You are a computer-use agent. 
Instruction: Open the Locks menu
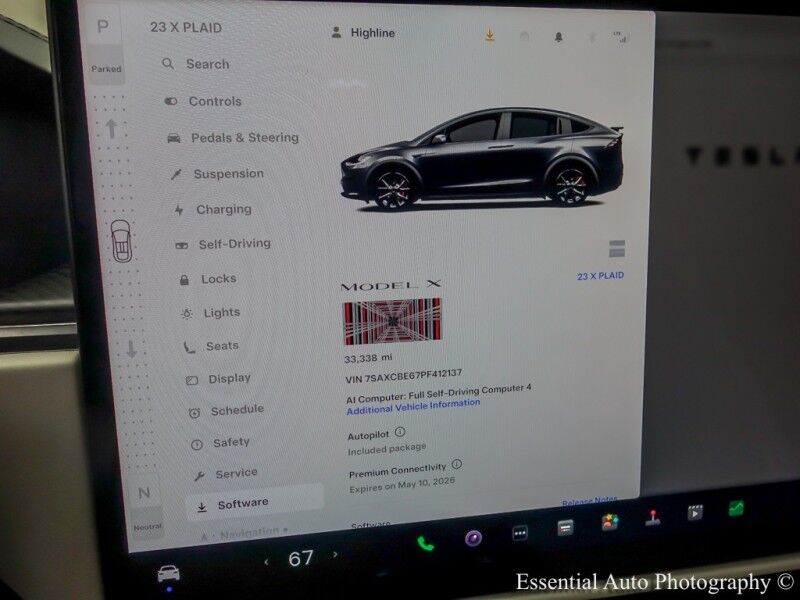click(x=207, y=279)
